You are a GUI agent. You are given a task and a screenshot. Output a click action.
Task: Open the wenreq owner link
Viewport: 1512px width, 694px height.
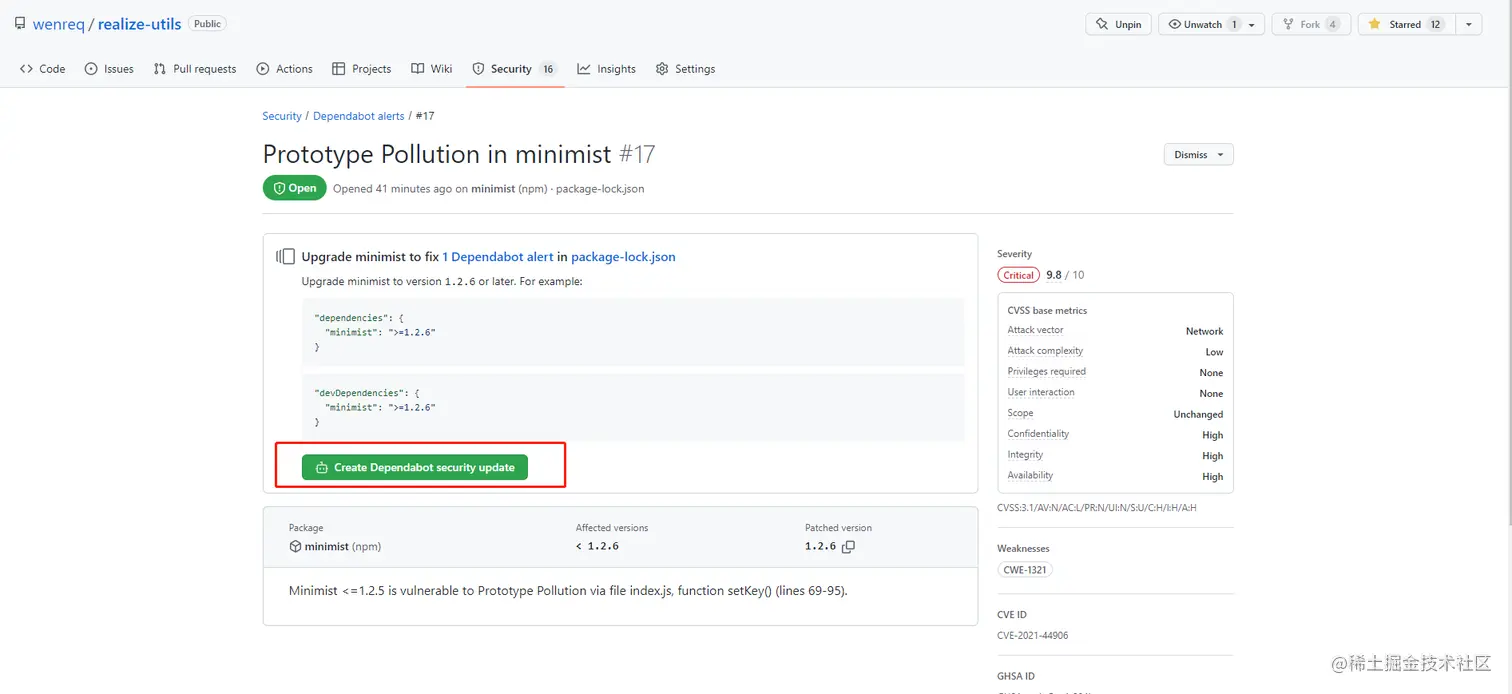pyautogui.click(x=59, y=24)
